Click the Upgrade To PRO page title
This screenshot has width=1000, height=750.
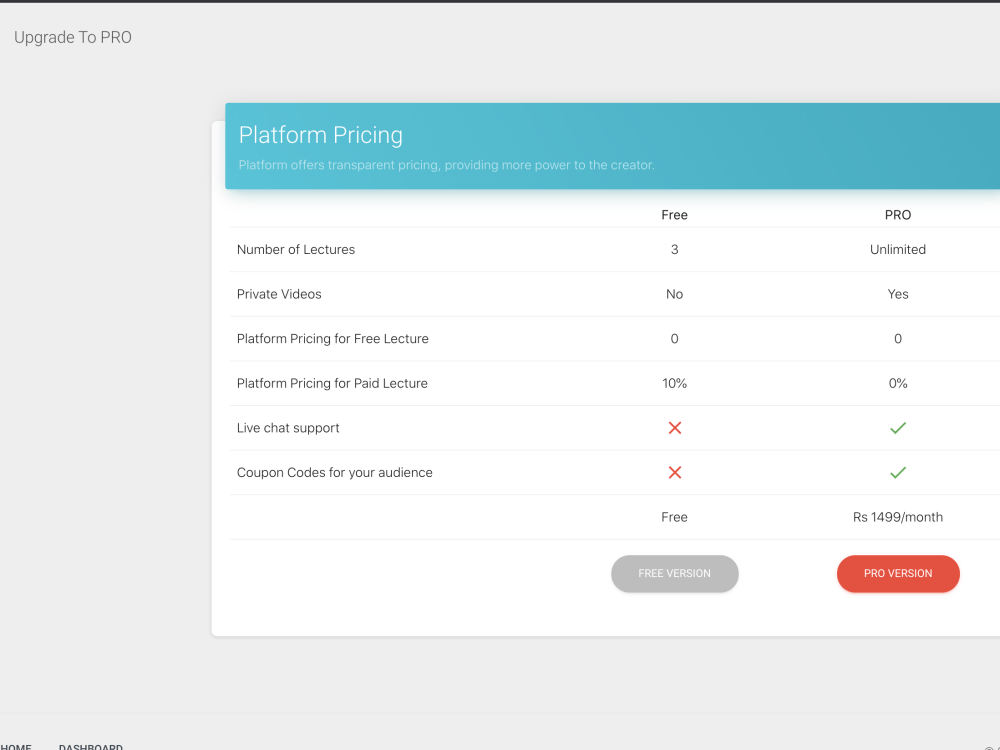point(72,37)
